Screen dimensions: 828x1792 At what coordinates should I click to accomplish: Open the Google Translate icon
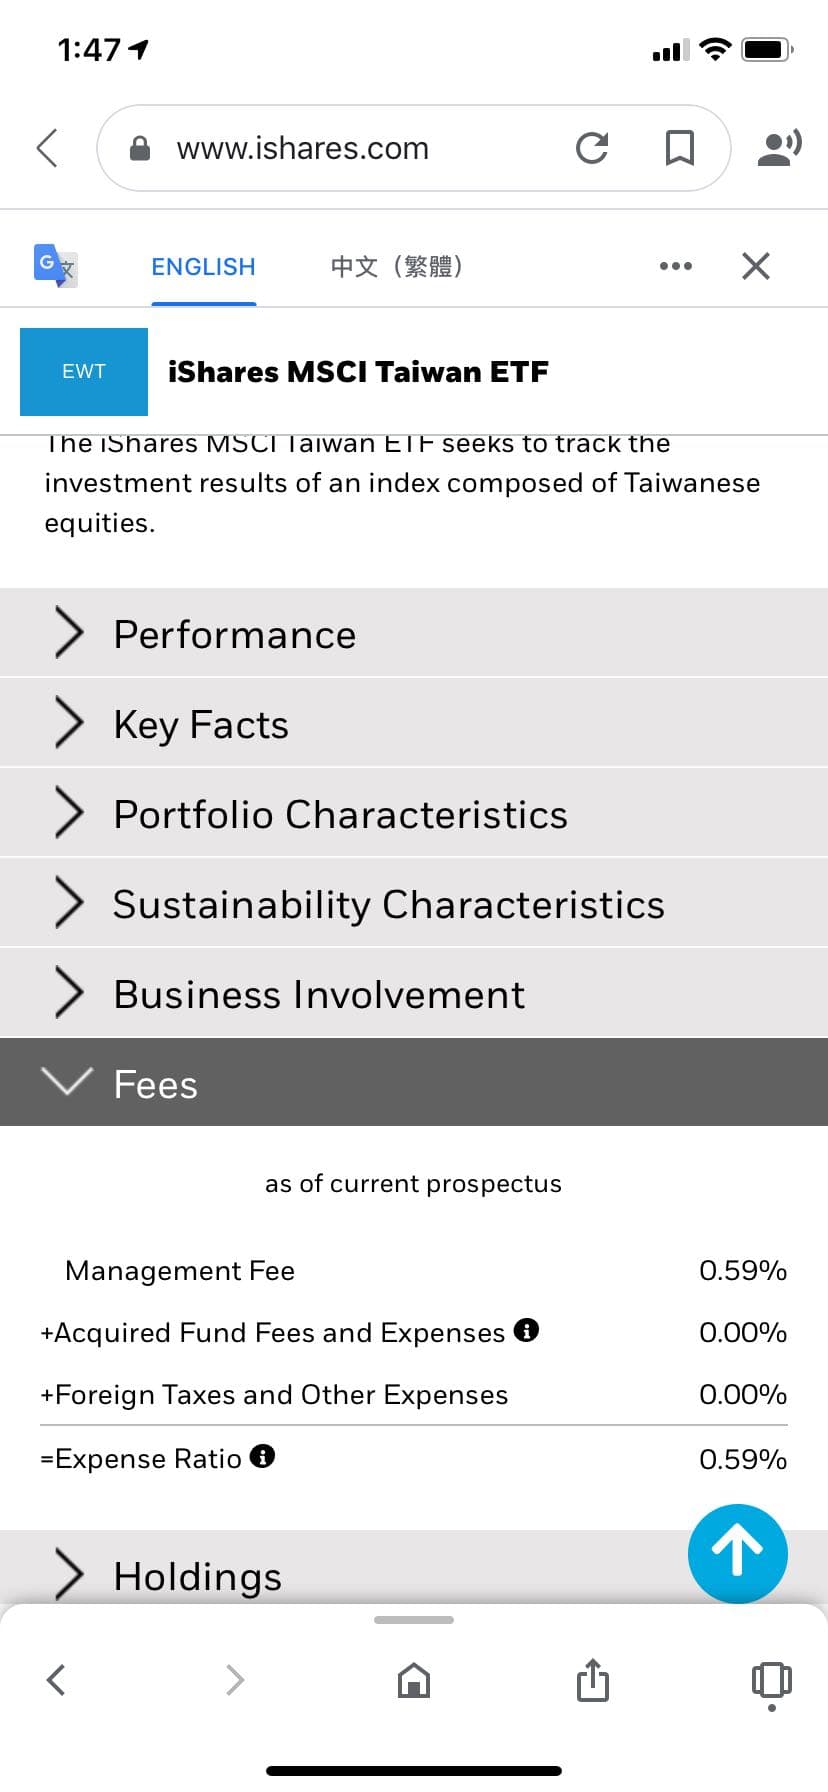pyautogui.click(x=55, y=266)
